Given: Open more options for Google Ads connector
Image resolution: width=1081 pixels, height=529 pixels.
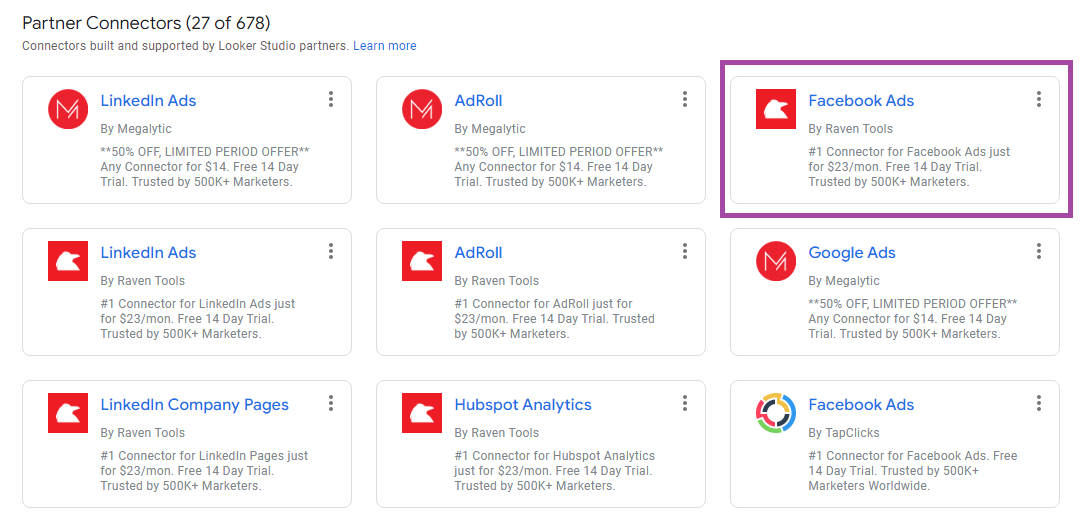Looking at the screenshot, I should point(1038,251).
